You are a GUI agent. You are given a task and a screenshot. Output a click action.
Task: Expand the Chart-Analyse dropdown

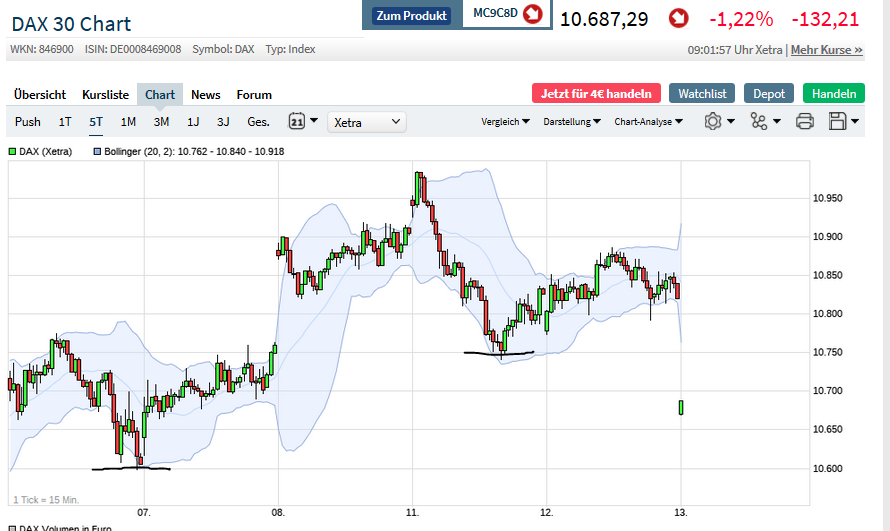coord(648,122)
